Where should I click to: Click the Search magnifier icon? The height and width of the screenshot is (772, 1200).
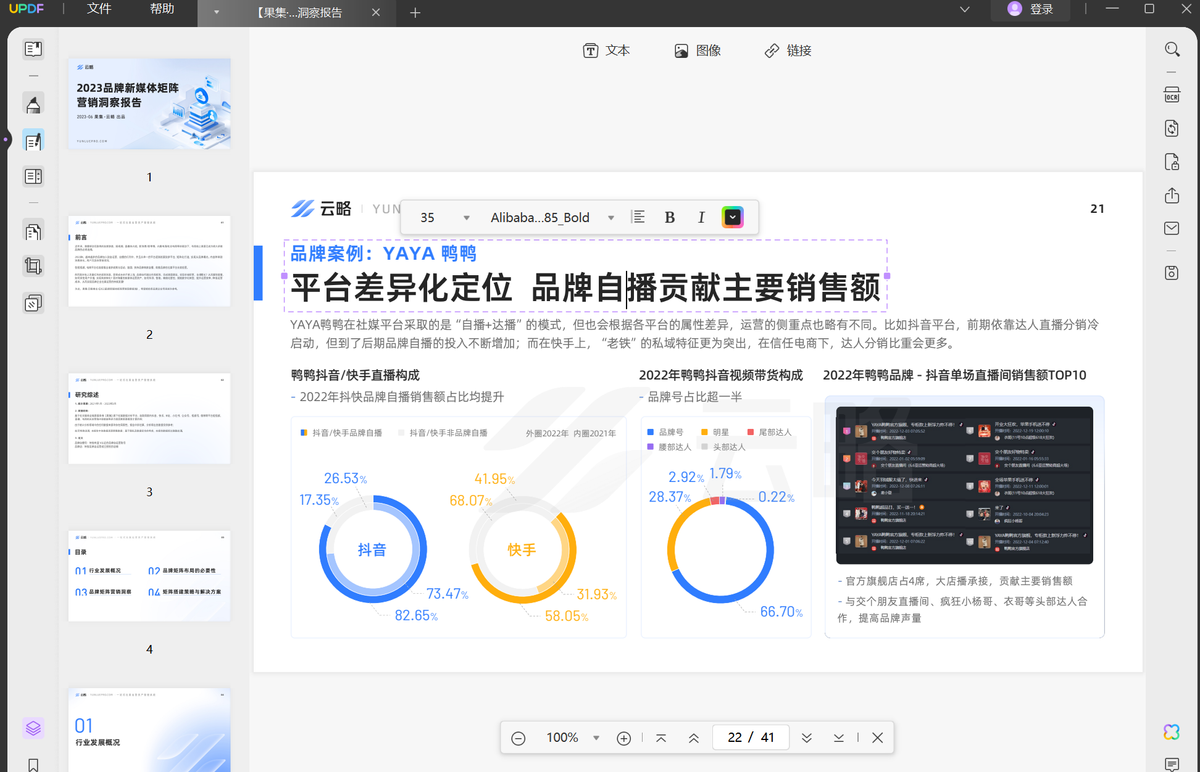coord(1172,49)
